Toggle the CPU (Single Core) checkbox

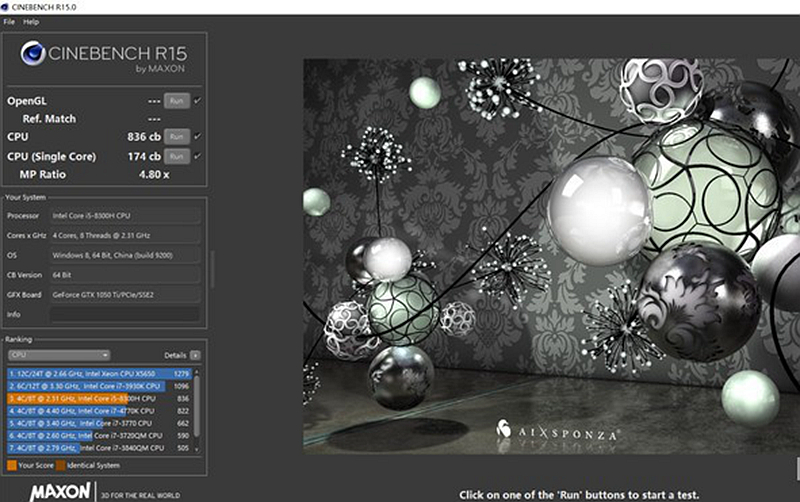pyautogui.click(x=197, y=156)
